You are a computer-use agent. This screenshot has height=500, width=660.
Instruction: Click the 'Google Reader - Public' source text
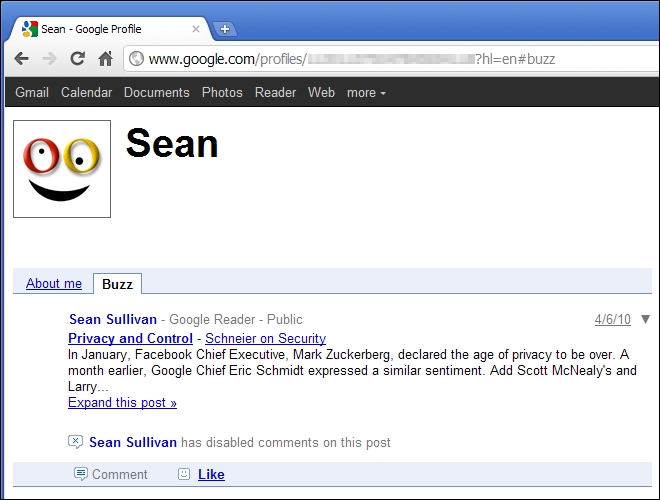[236, 319]
